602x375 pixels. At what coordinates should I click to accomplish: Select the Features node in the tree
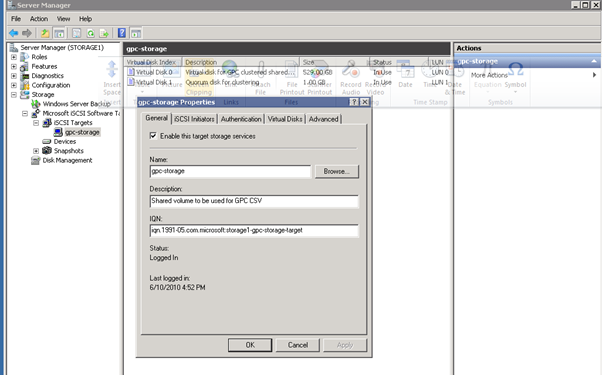click(x=44, y=66)
